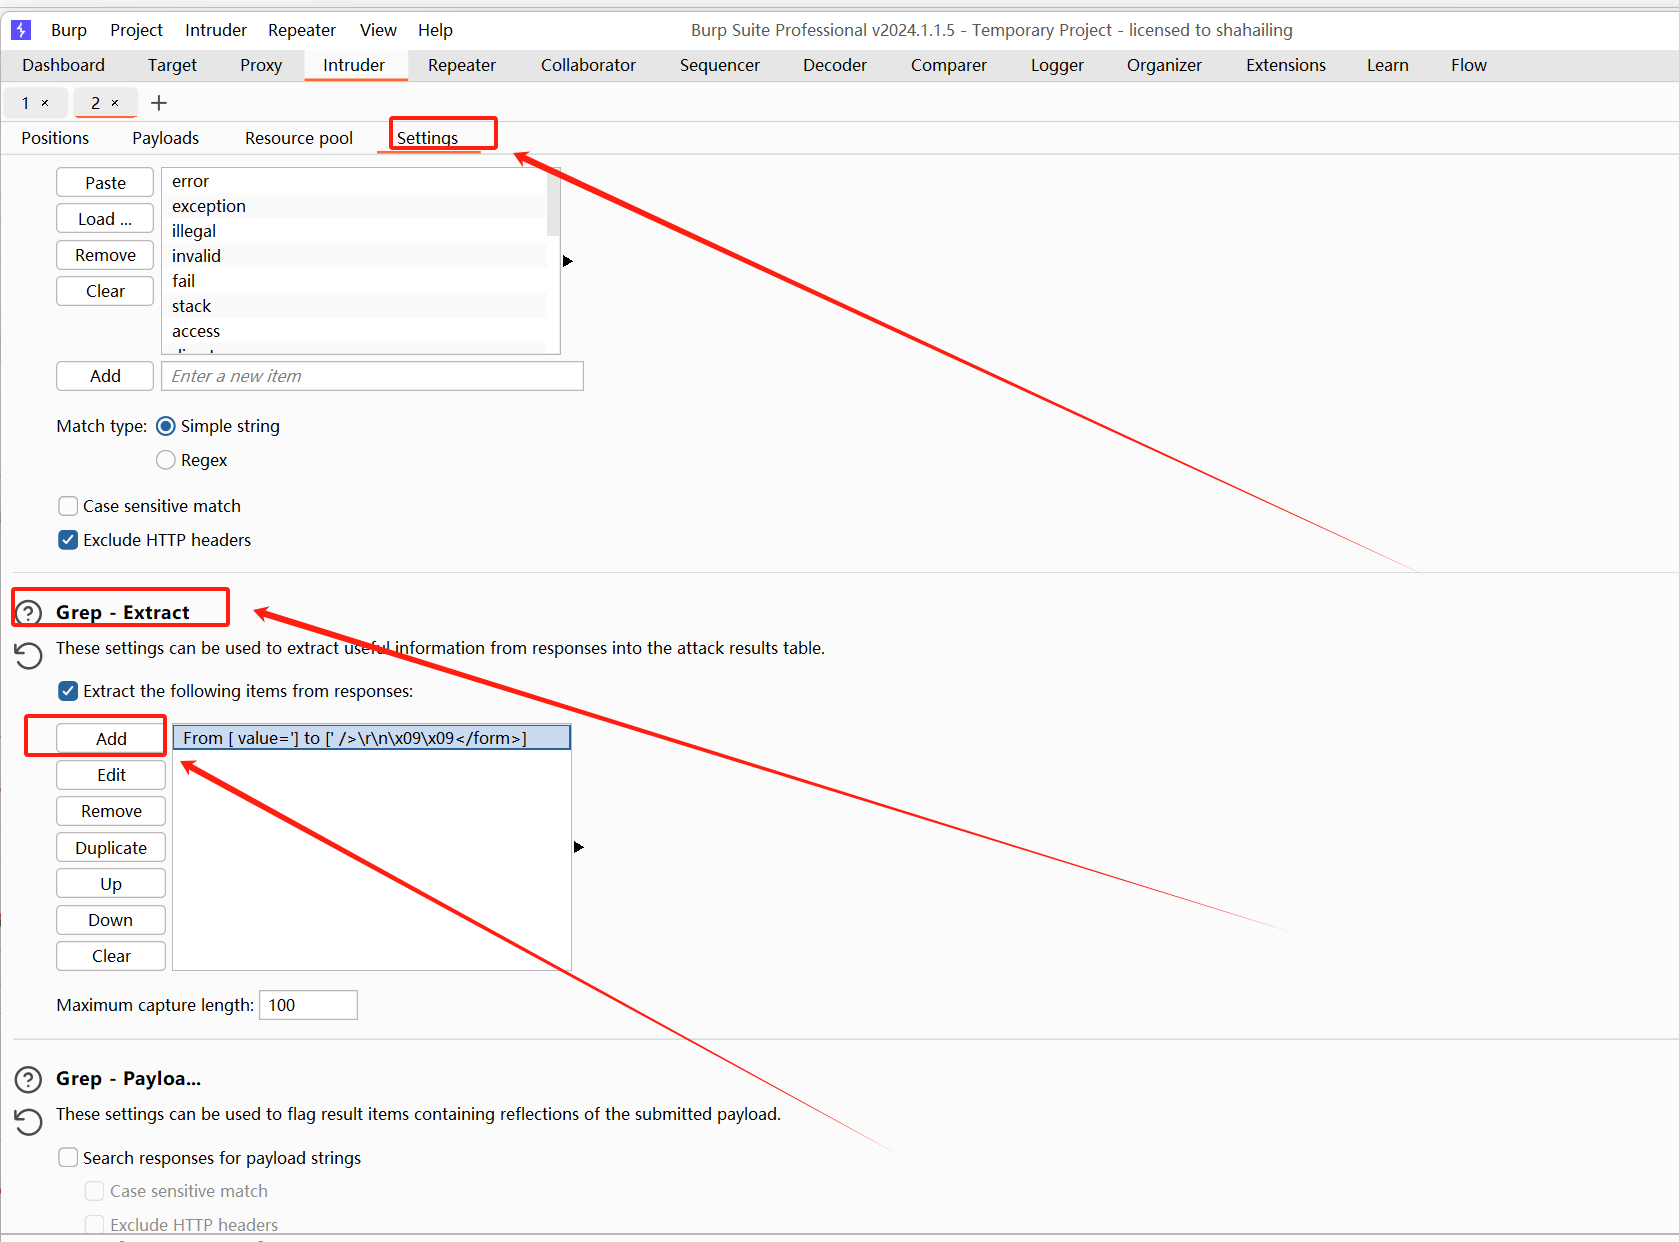Enable Search responses for payload strings
Viewport: 1679px width, 1242px height.
coord(68,1157)
